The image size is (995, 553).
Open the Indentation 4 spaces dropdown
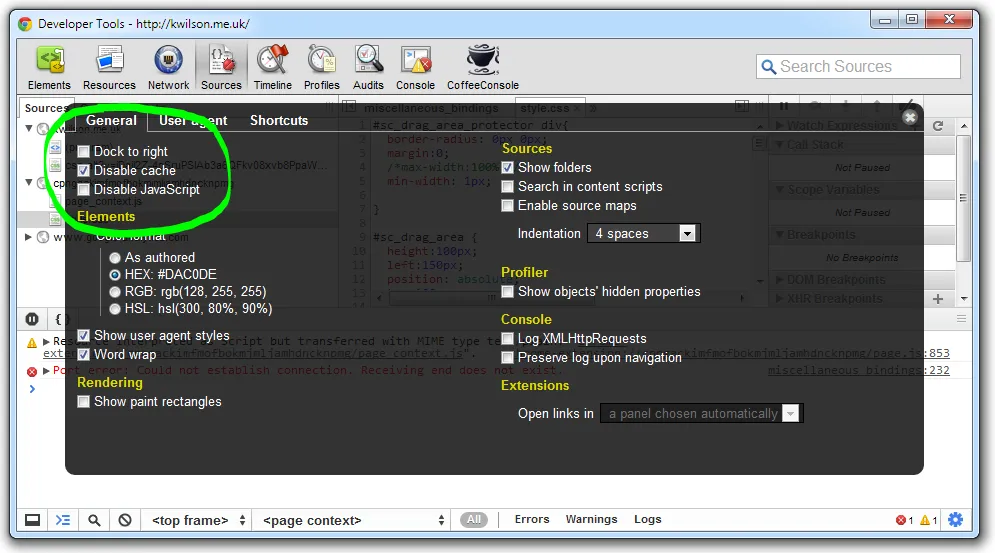tap(643, 234)
